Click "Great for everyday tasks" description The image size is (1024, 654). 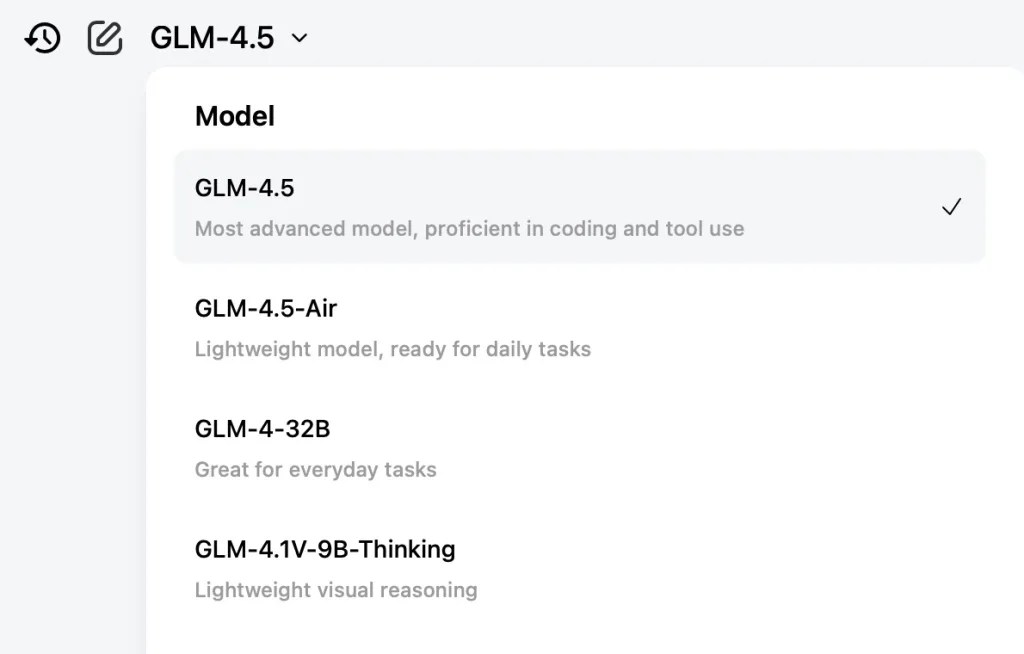315,470
